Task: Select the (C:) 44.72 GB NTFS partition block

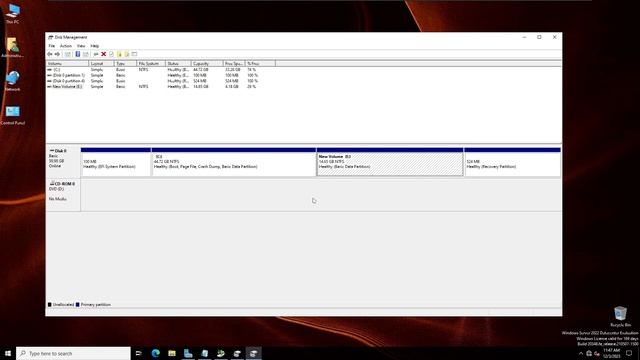Action: click(234, 162)
